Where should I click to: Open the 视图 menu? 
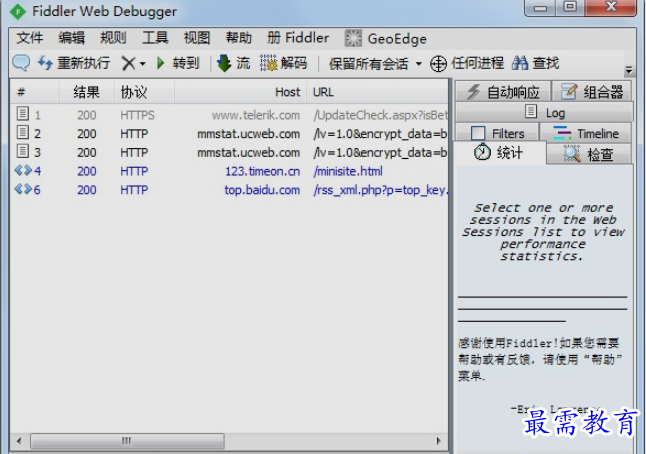[x=197, y=38]
